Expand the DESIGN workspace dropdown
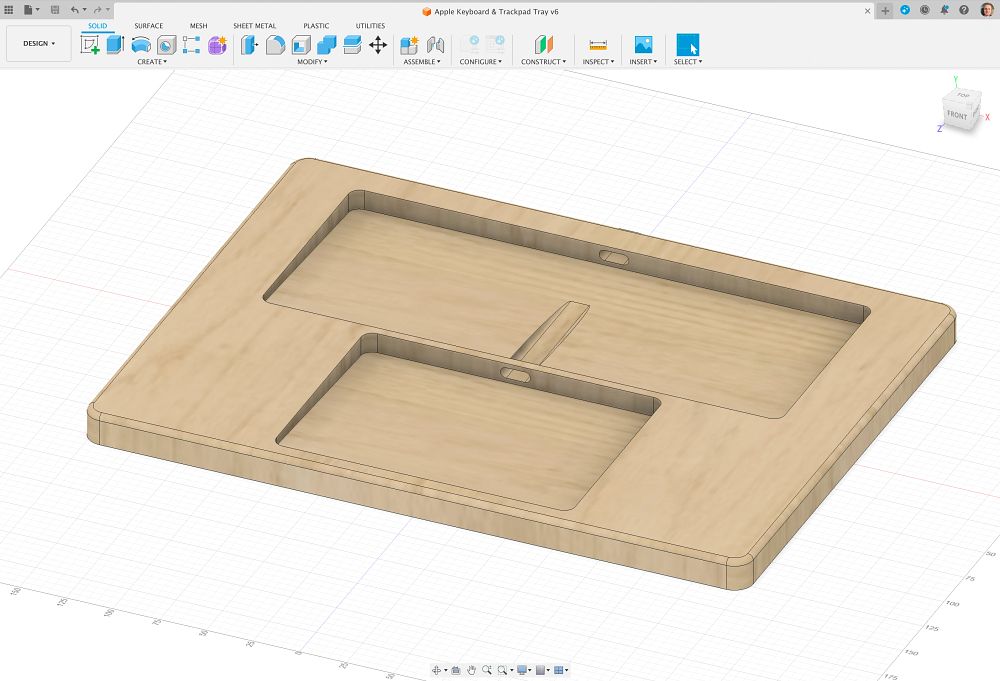The height and width of the screenshot is (681, 1000). tap(39, 44)
